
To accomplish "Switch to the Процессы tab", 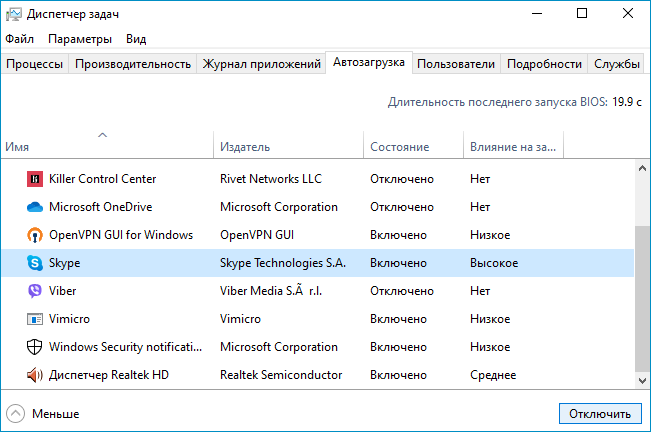I will click(35, 64).
